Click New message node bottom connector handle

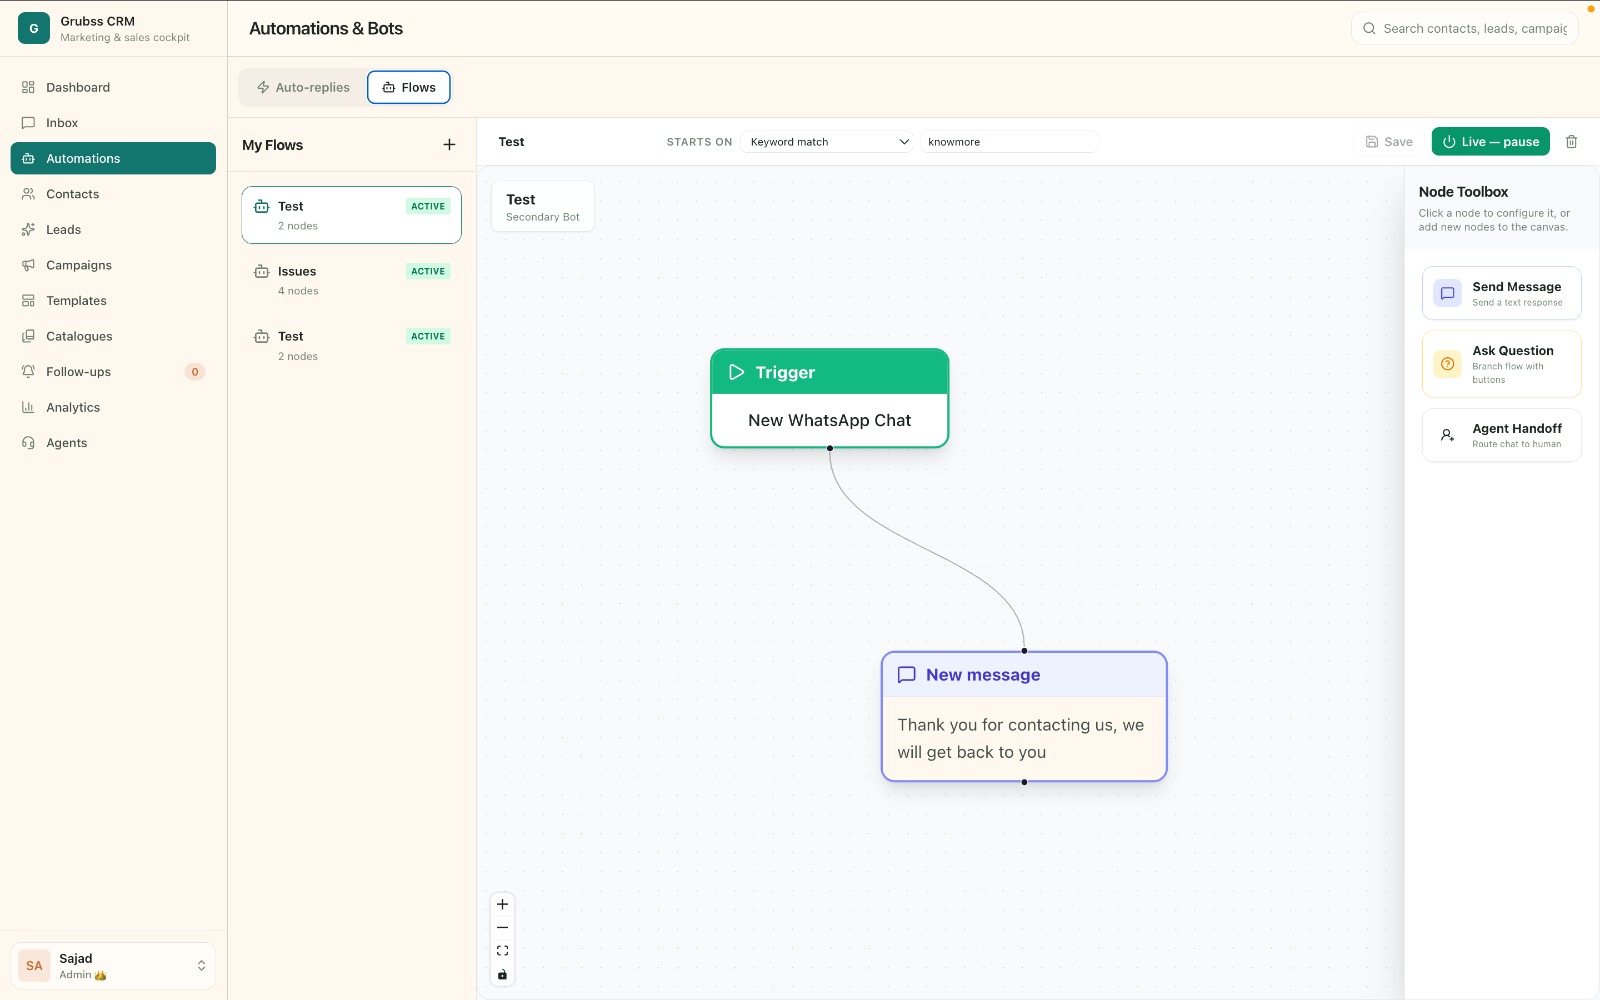coord(1024,782)
